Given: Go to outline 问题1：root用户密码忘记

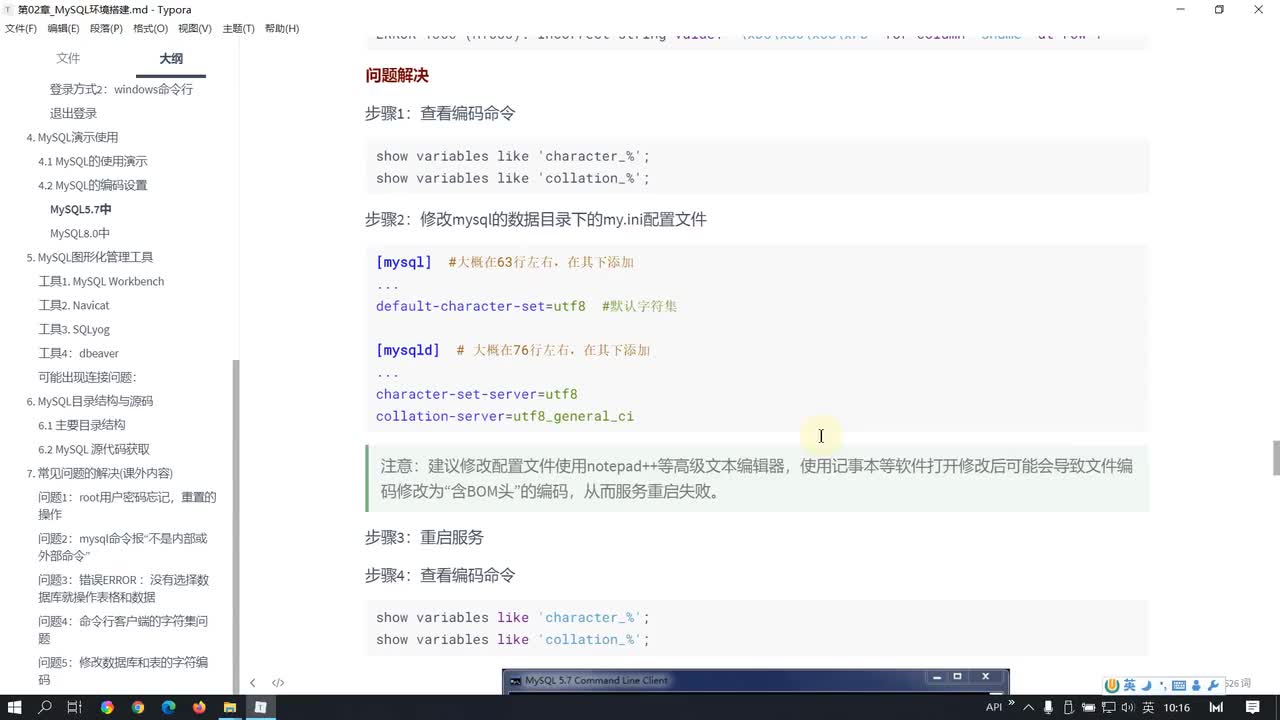Looking at the screenshot, I should click(x=127, y=505).
